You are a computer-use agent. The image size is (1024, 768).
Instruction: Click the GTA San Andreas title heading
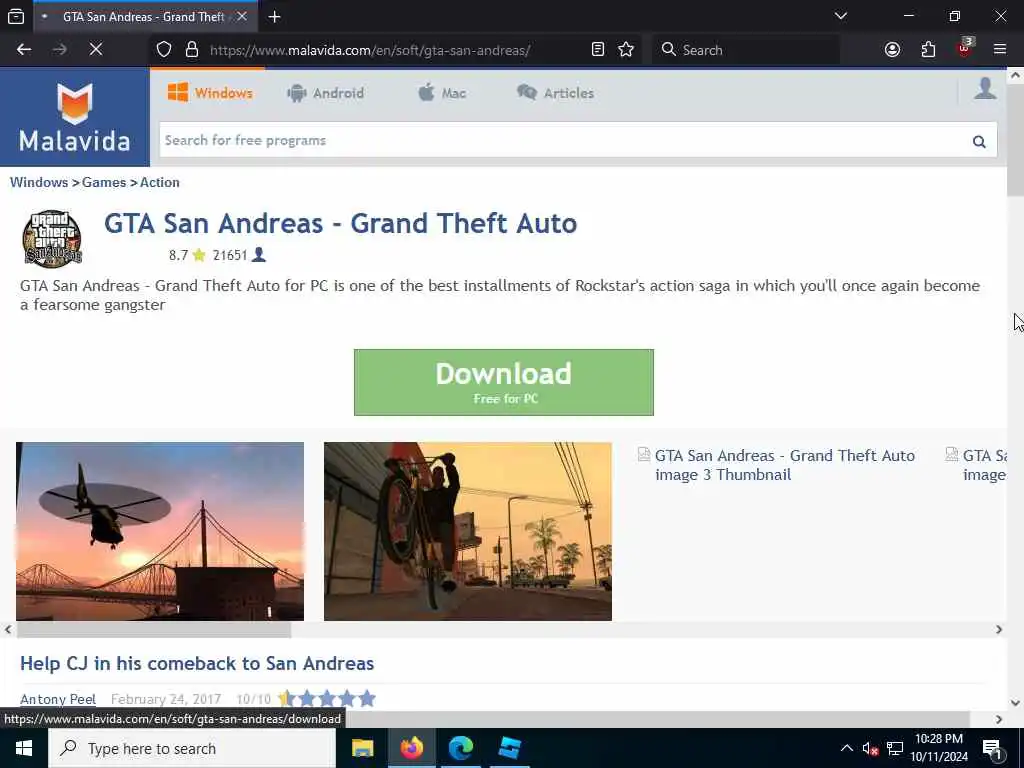340,223
